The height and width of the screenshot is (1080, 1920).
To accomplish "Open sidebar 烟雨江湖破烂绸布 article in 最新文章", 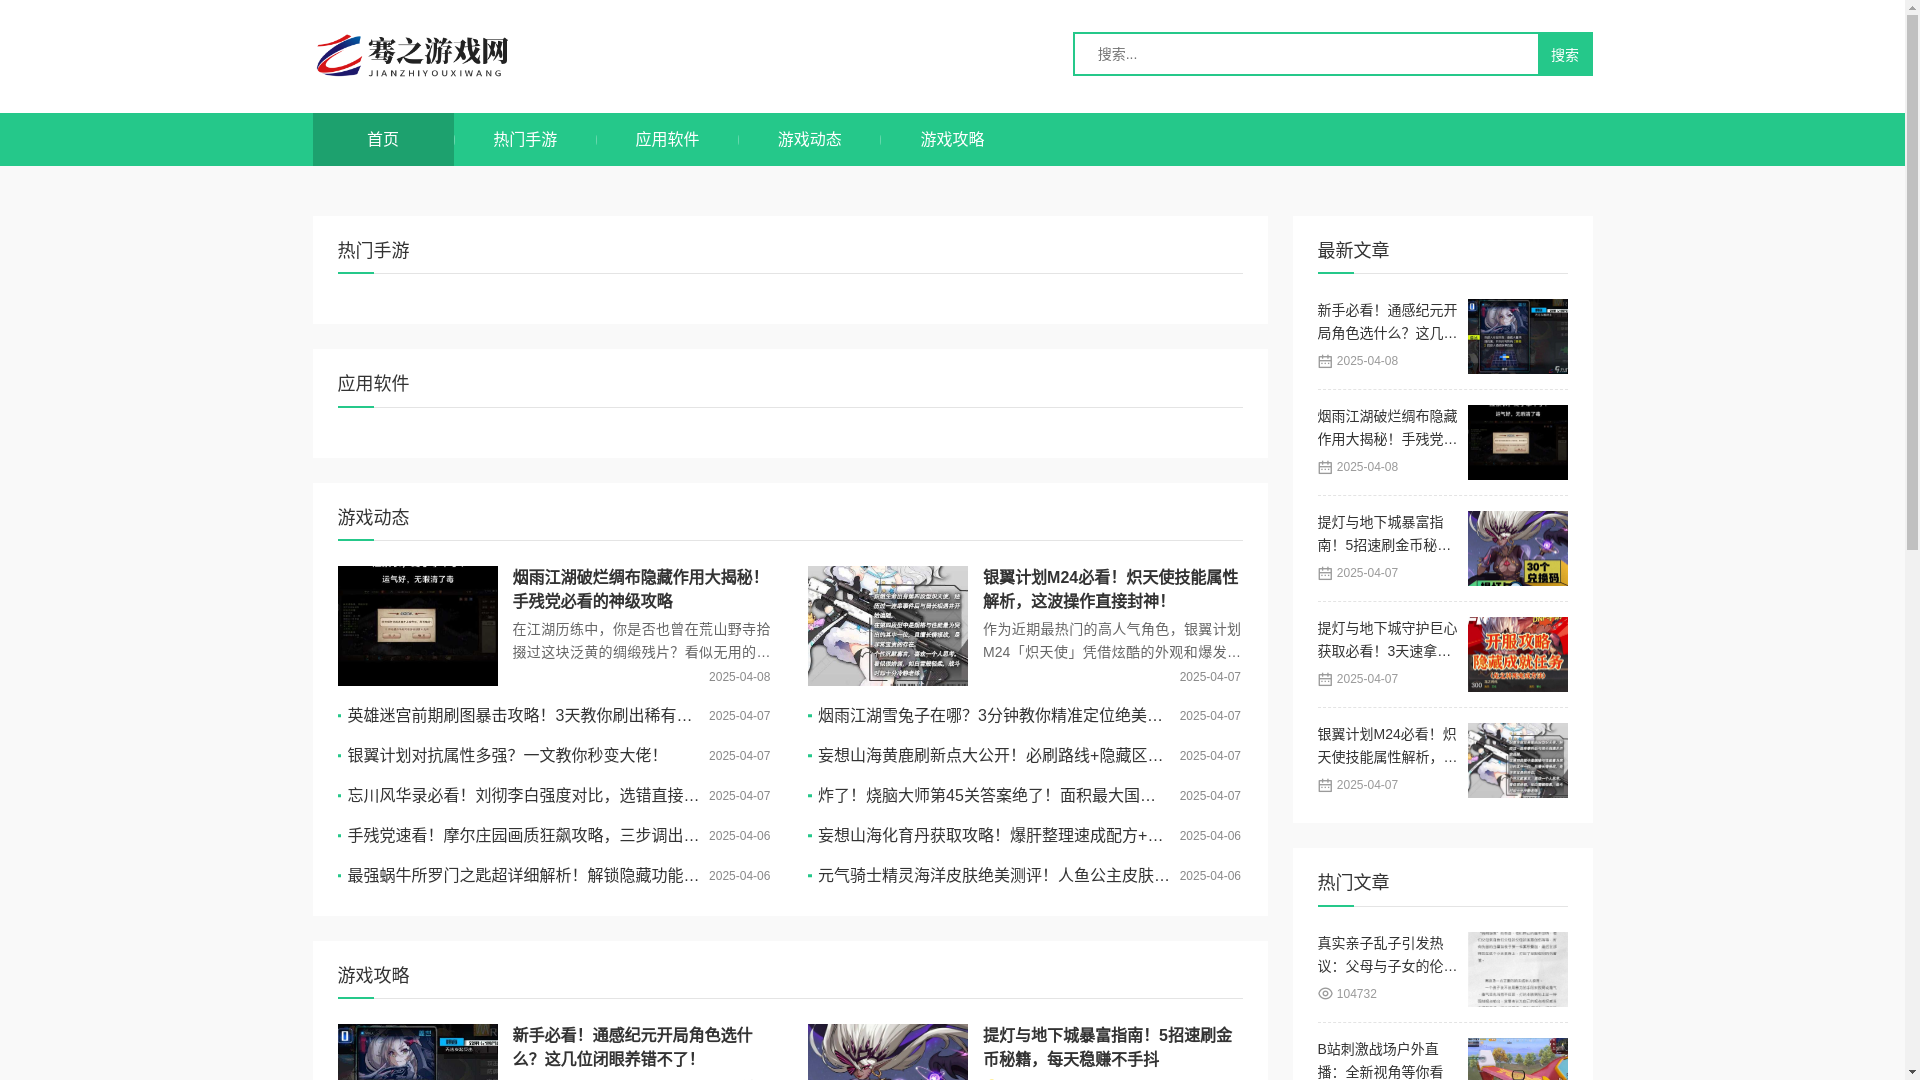I will (x=1387, y=428).
